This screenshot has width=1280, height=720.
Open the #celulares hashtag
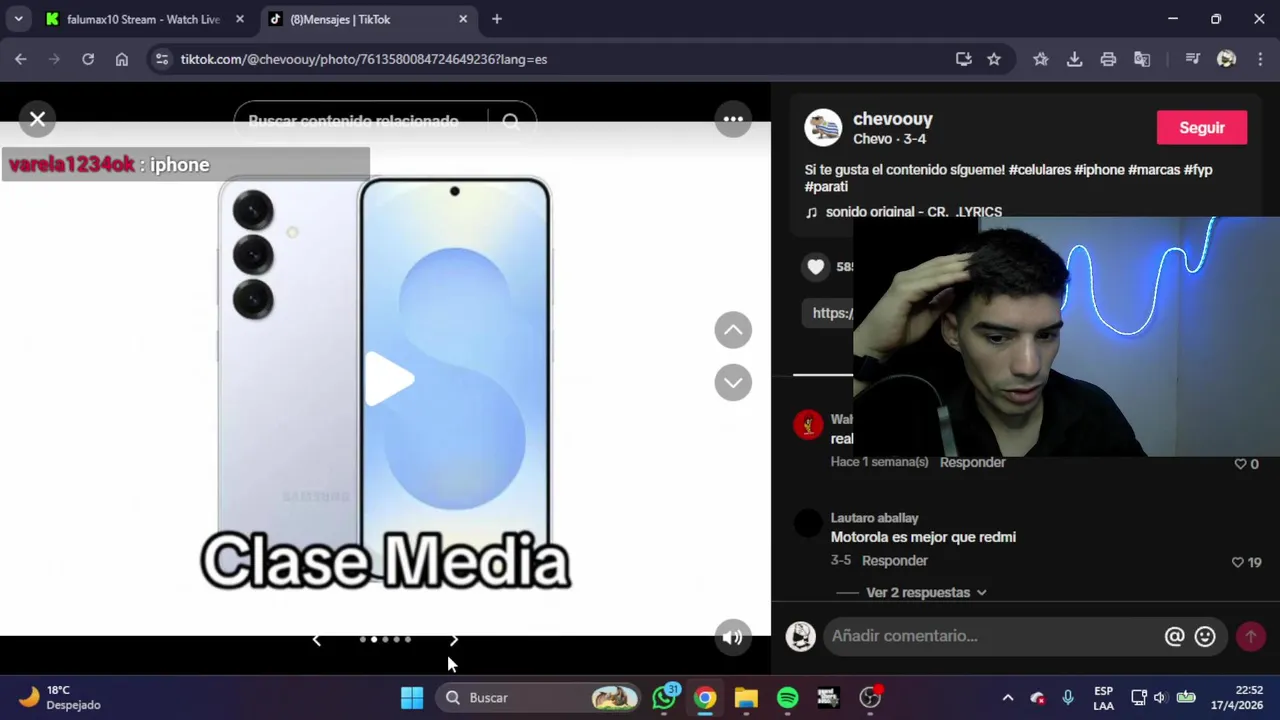[x=1040, y=170]
